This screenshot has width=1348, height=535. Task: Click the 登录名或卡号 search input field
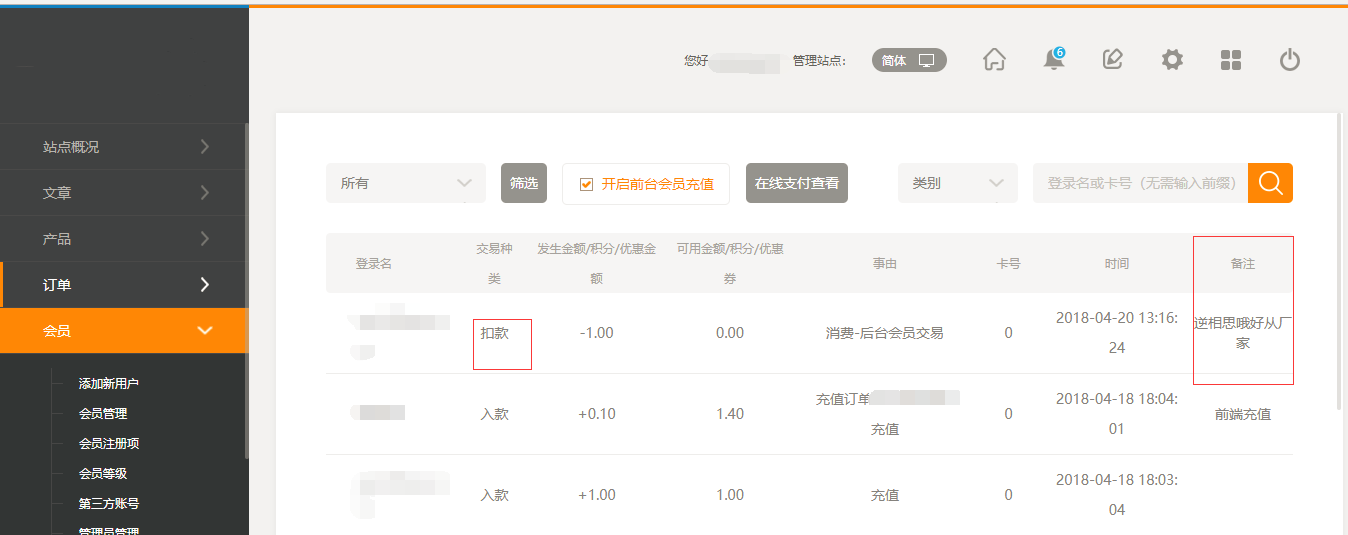1140,183
